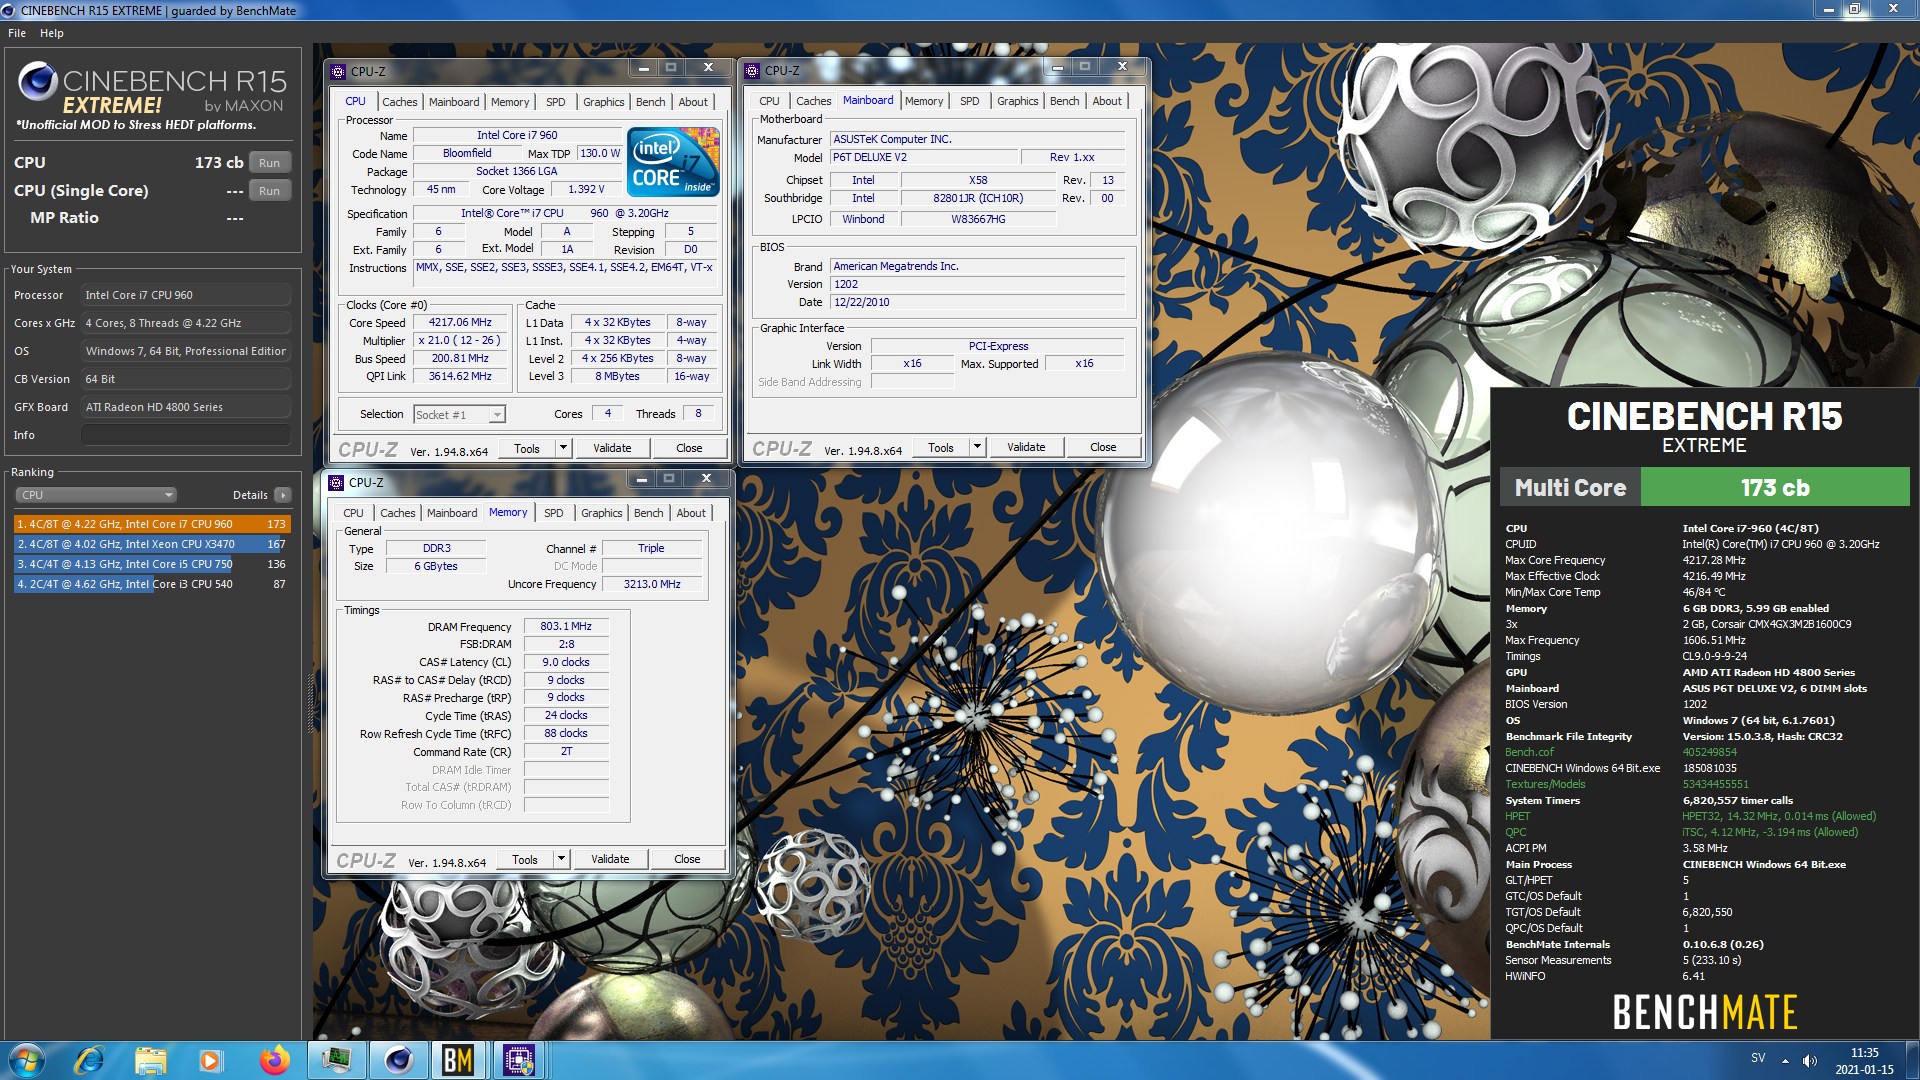Switch to CPU-Z taskbar icon

pyautogui.click(x=519, y=1060)
